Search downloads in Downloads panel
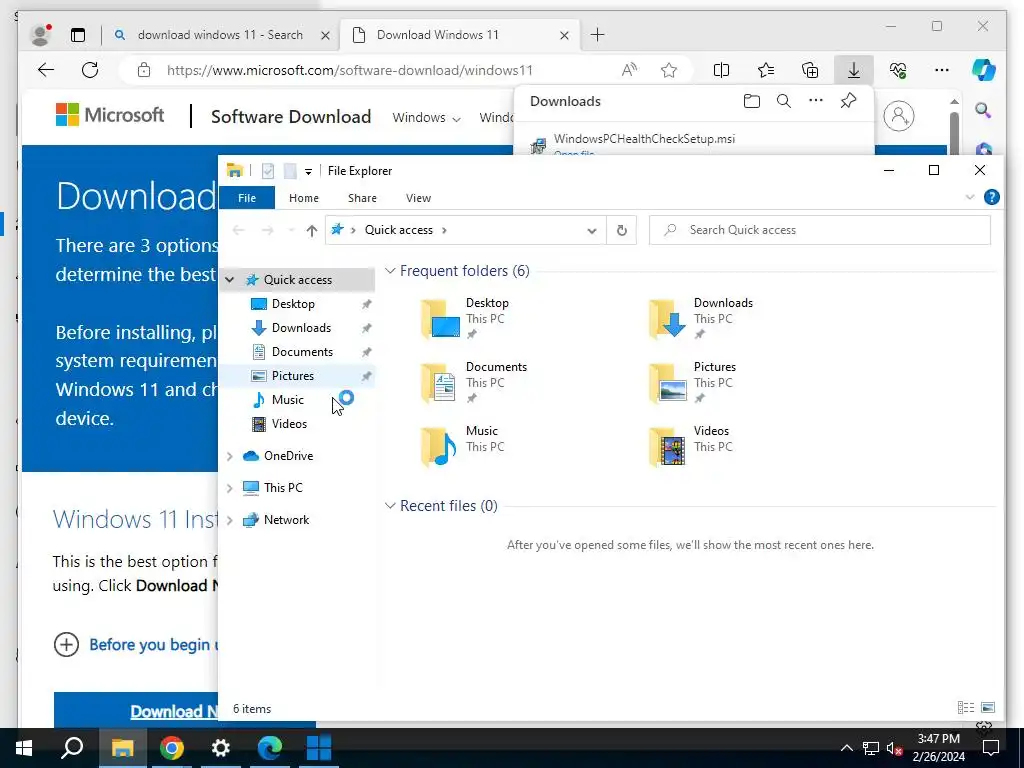Viewport: 1024px width, 768px height. 784,101
